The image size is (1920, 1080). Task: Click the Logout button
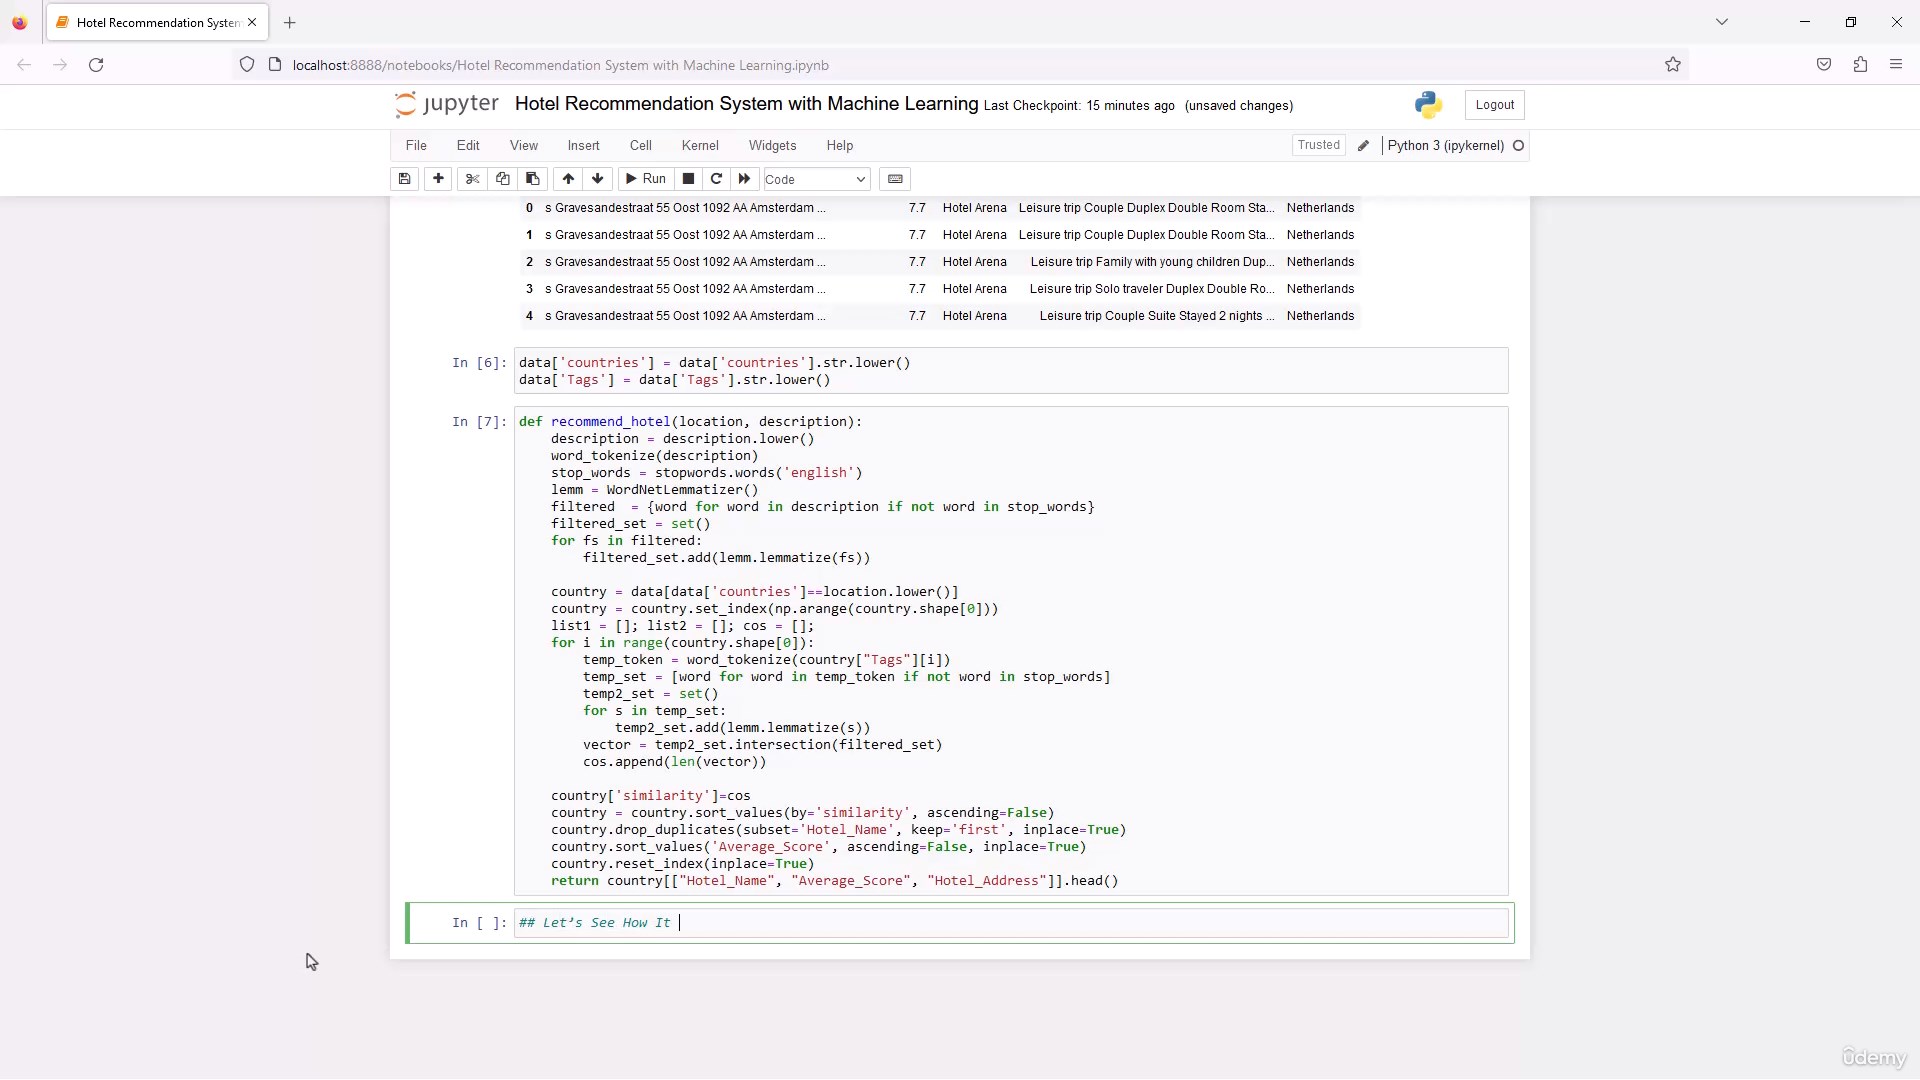[1494, 105]
